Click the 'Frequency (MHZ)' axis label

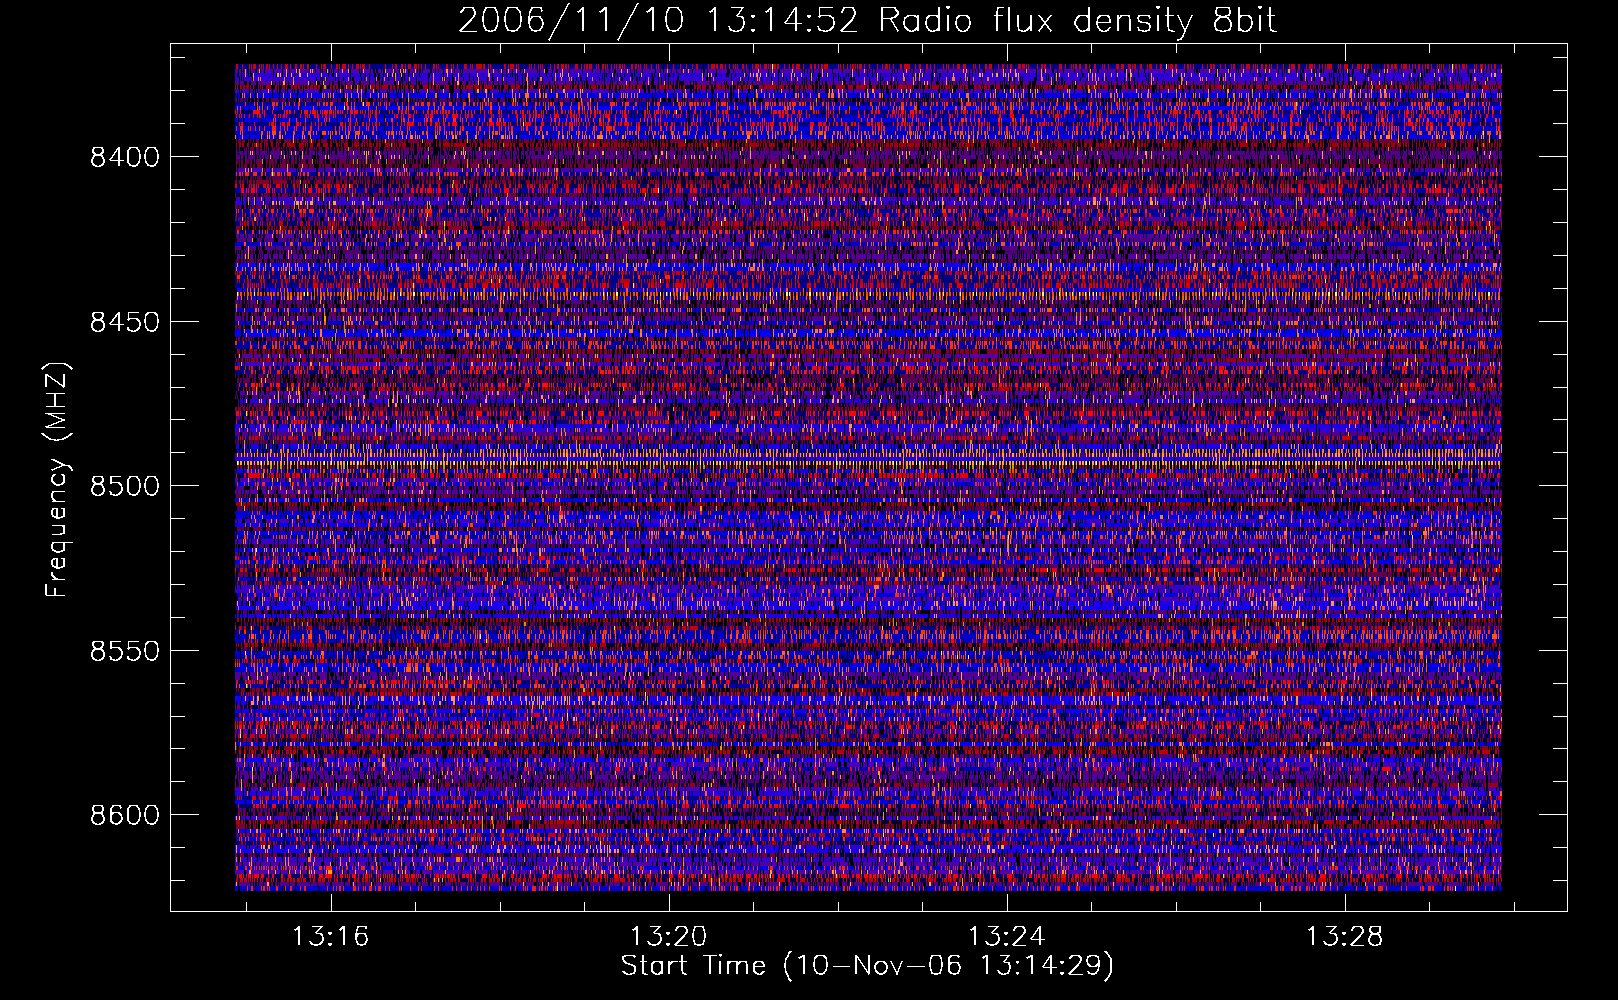coord(57,480)
